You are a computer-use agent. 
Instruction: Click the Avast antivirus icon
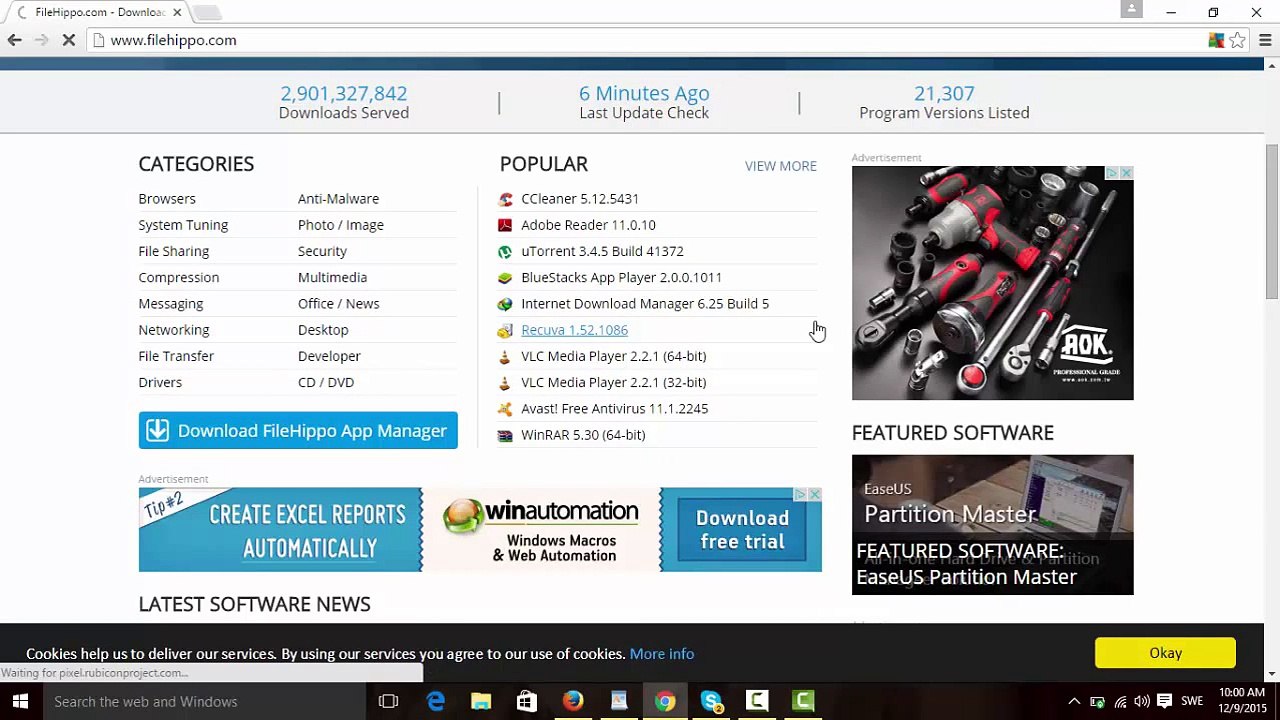point(505,409)
